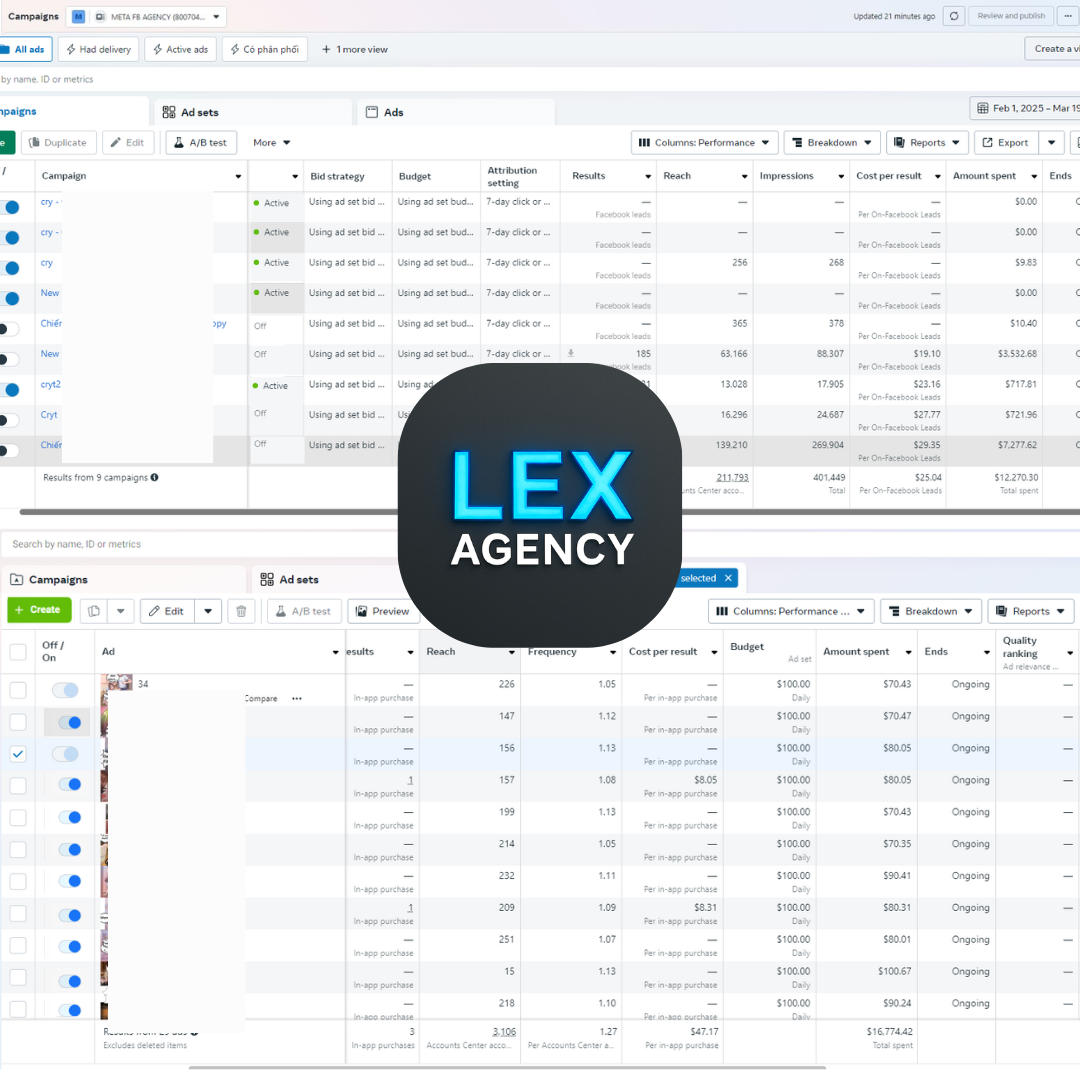
Task: Click the upper table horizontal scrollbar
Action: (x=550, y=512)
